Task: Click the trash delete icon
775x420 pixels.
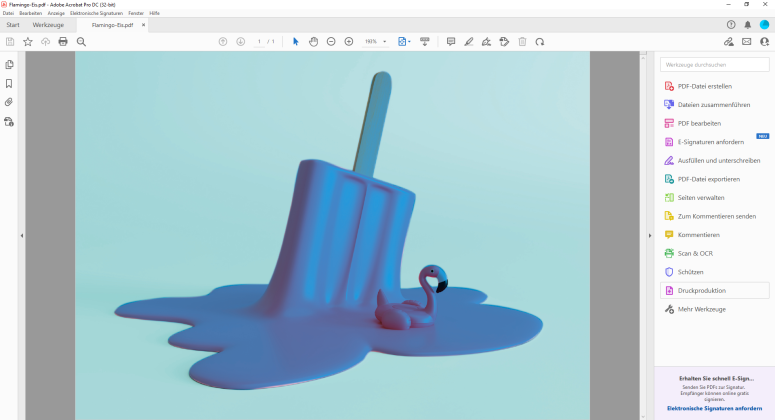Action: [522, 42]
